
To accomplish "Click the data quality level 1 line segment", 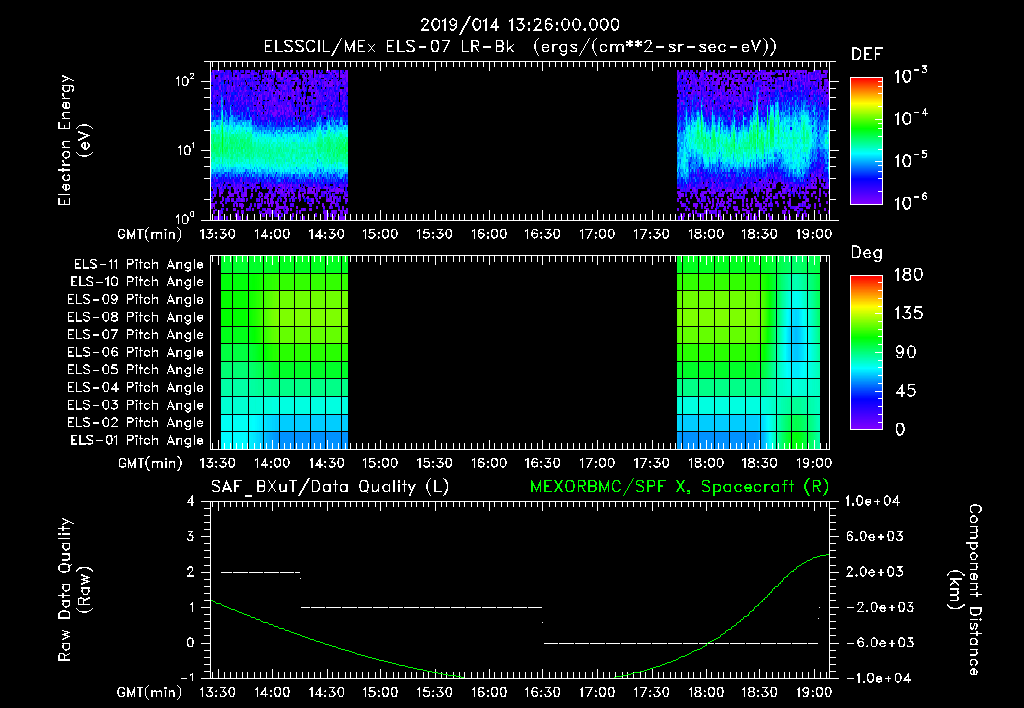I will (421, 607).
